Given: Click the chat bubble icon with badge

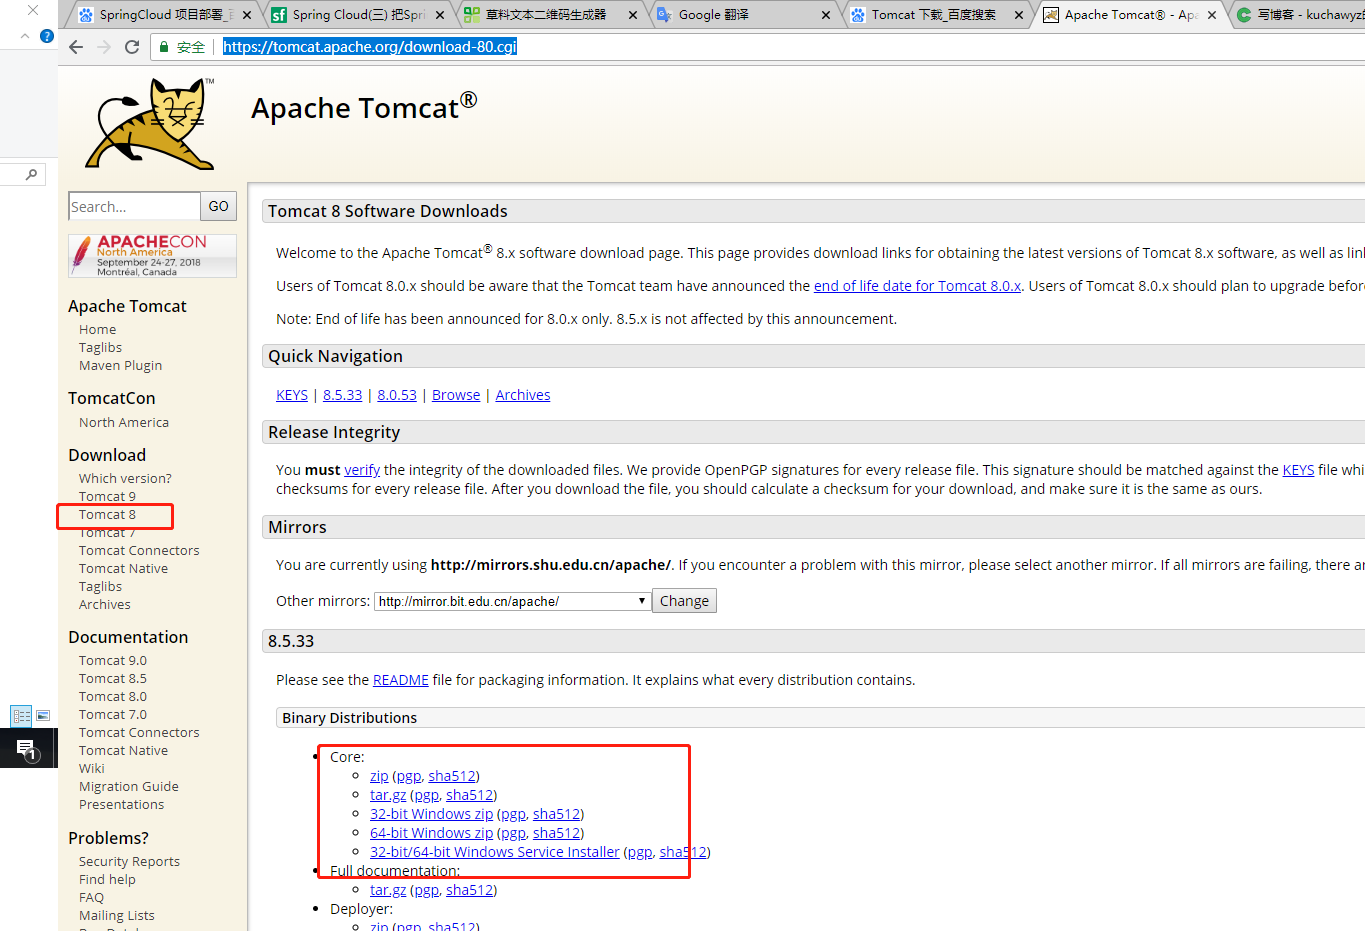Looking at the screenshot, I should point(27,749).
